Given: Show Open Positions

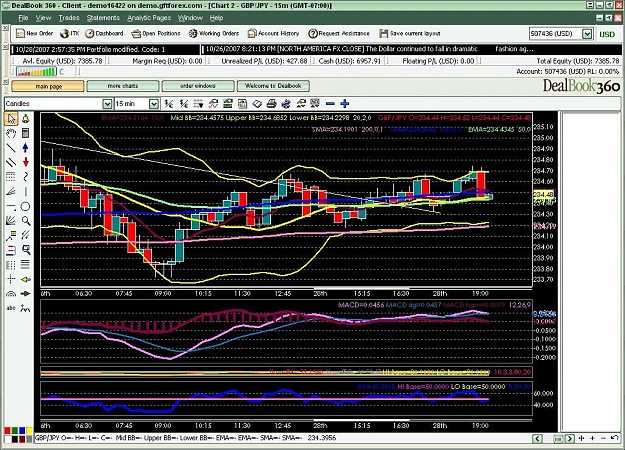Looking at the screenshot, I should tap(156, 33).
